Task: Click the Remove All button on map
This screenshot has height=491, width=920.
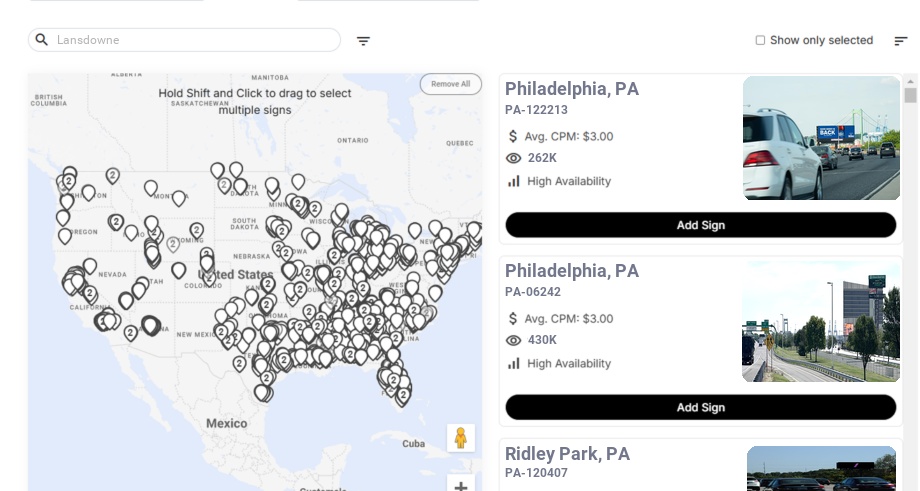Action: coord(450,84)
